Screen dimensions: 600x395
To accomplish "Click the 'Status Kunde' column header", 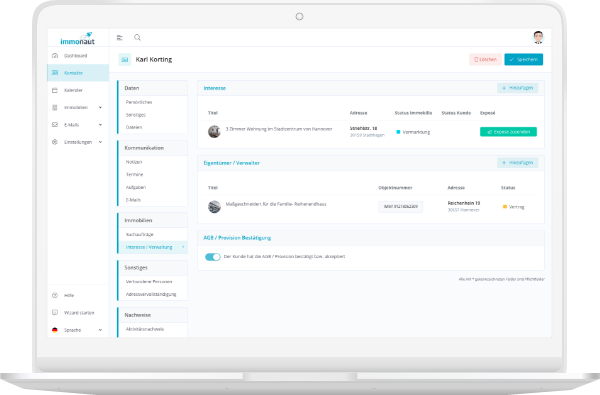I will [x=456, y=113].
